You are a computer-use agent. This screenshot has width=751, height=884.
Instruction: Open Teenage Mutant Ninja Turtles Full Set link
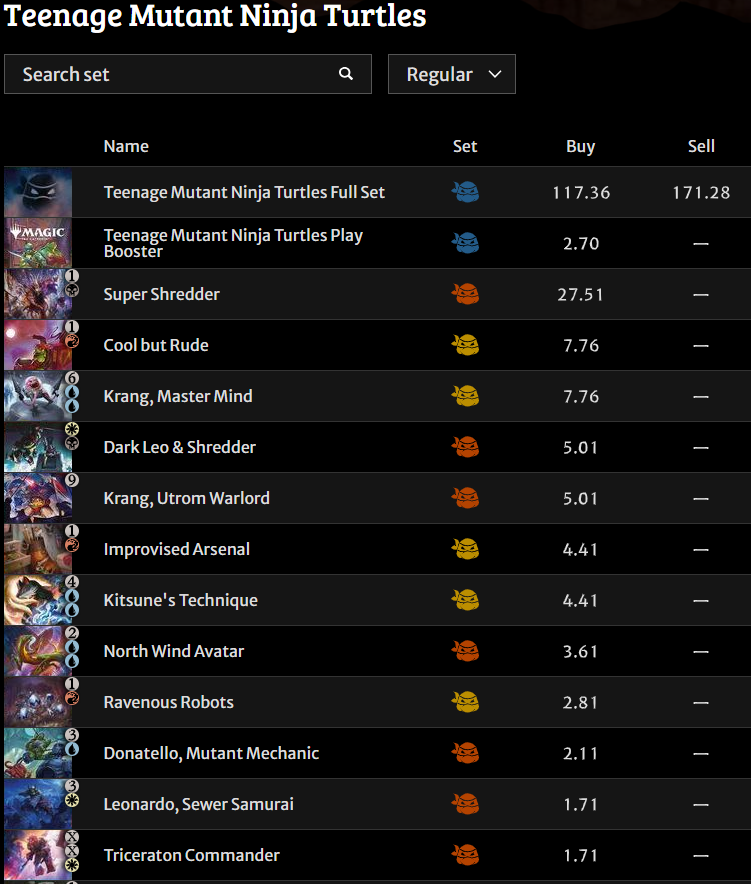pos(244,192)
